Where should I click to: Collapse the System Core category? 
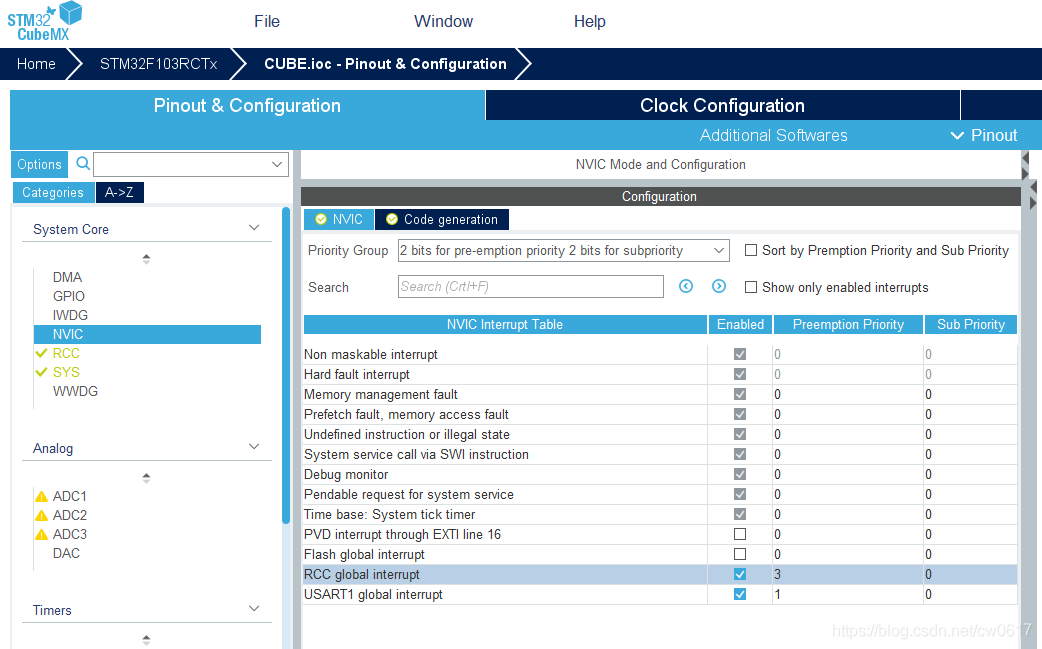pyautogui.click(x=254, y=228)
